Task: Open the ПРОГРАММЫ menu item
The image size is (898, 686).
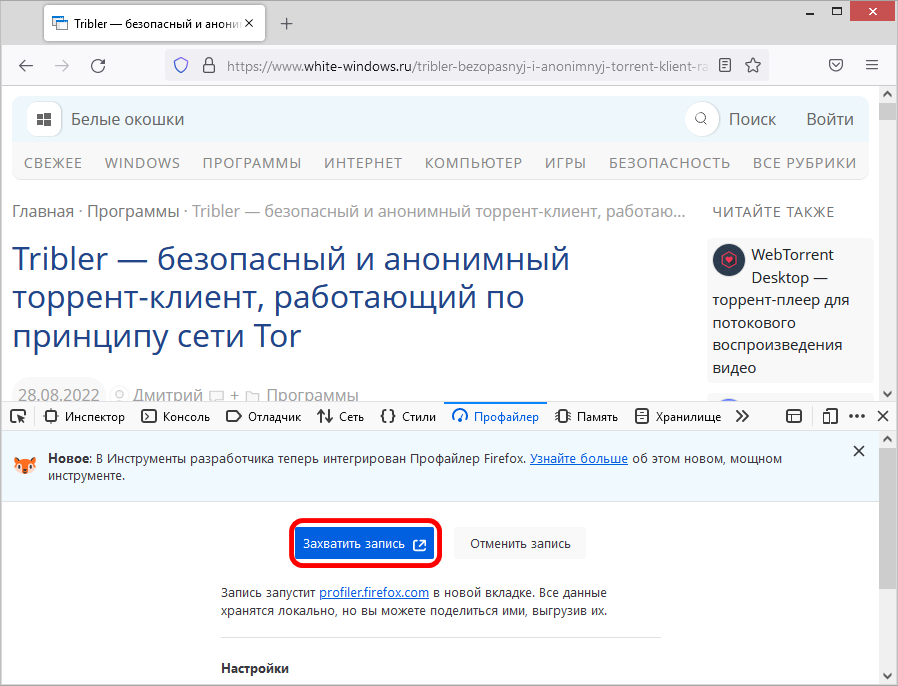Action: click(x=251, y=163)
